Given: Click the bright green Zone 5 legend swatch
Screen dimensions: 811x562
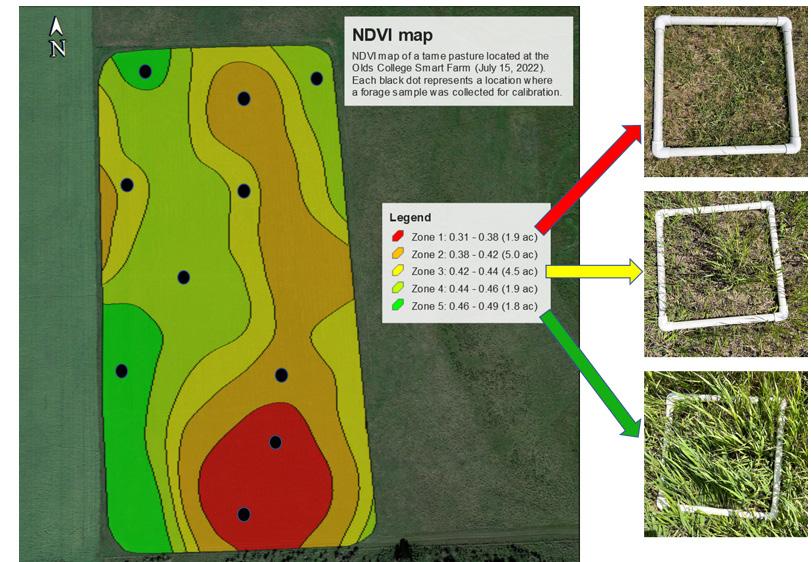Looking at the screenshot, I should pos(398,305).
